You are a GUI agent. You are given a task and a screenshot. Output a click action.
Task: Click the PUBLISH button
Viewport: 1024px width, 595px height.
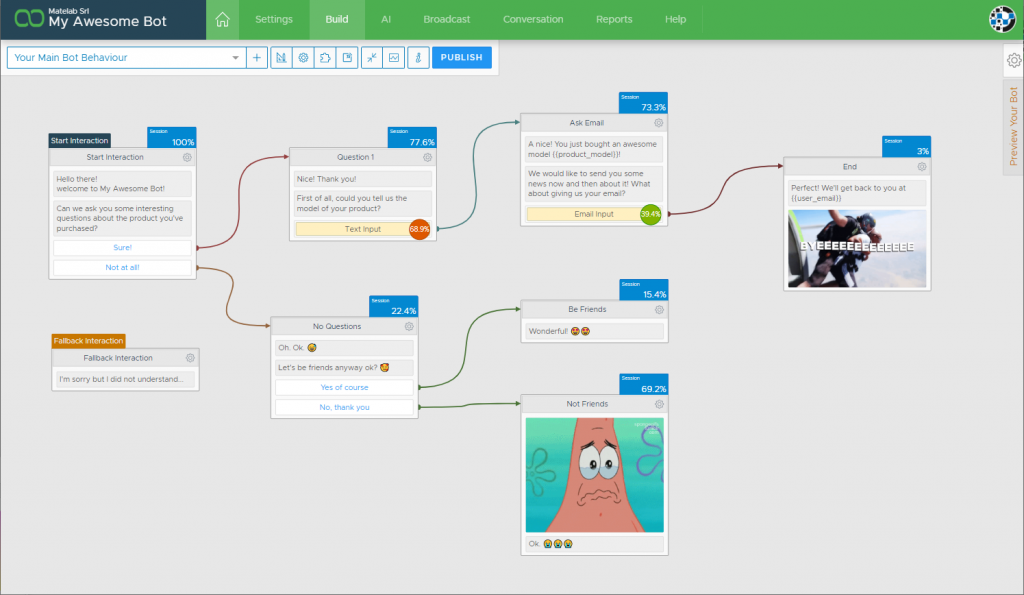[461, 57]
